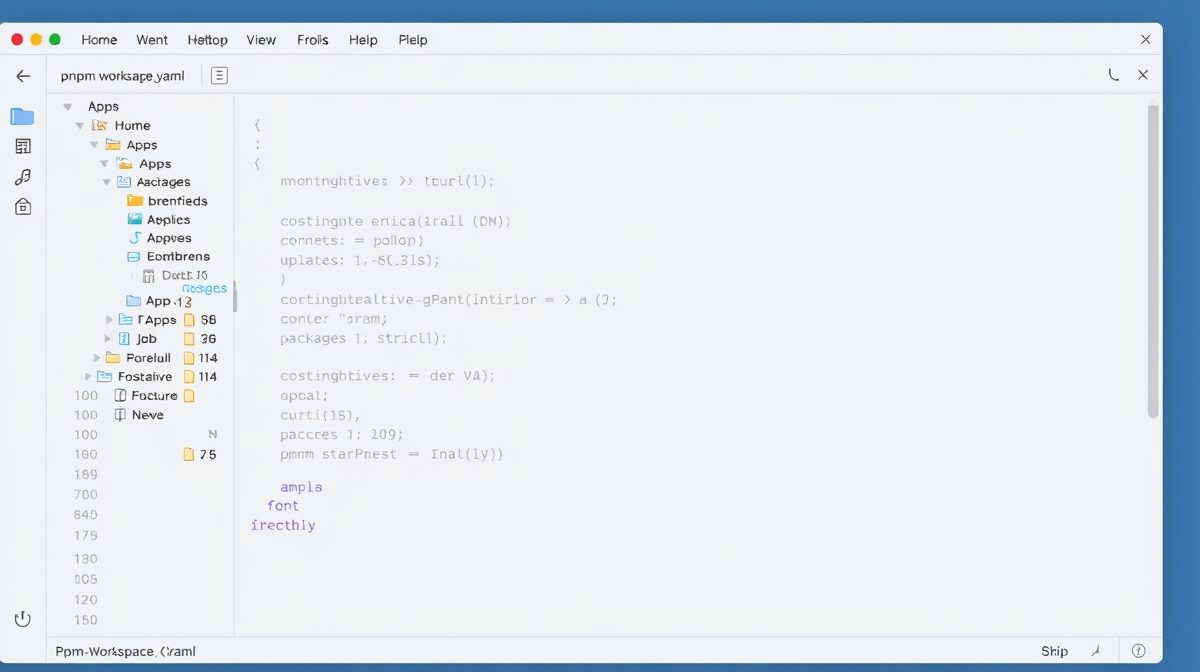Screen dimensions: 1200x672
Task: Click the 'ampla' purple text
Action: coord(301,487)
